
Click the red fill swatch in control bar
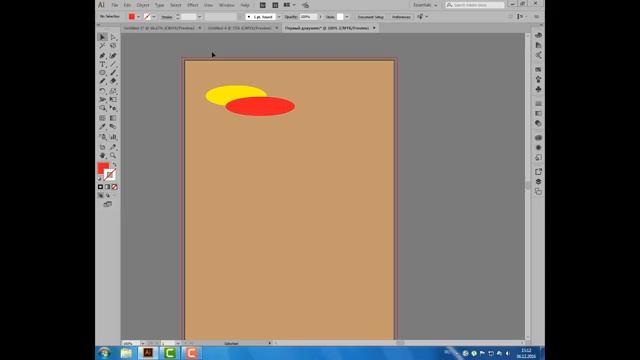[x=131, y=17]
